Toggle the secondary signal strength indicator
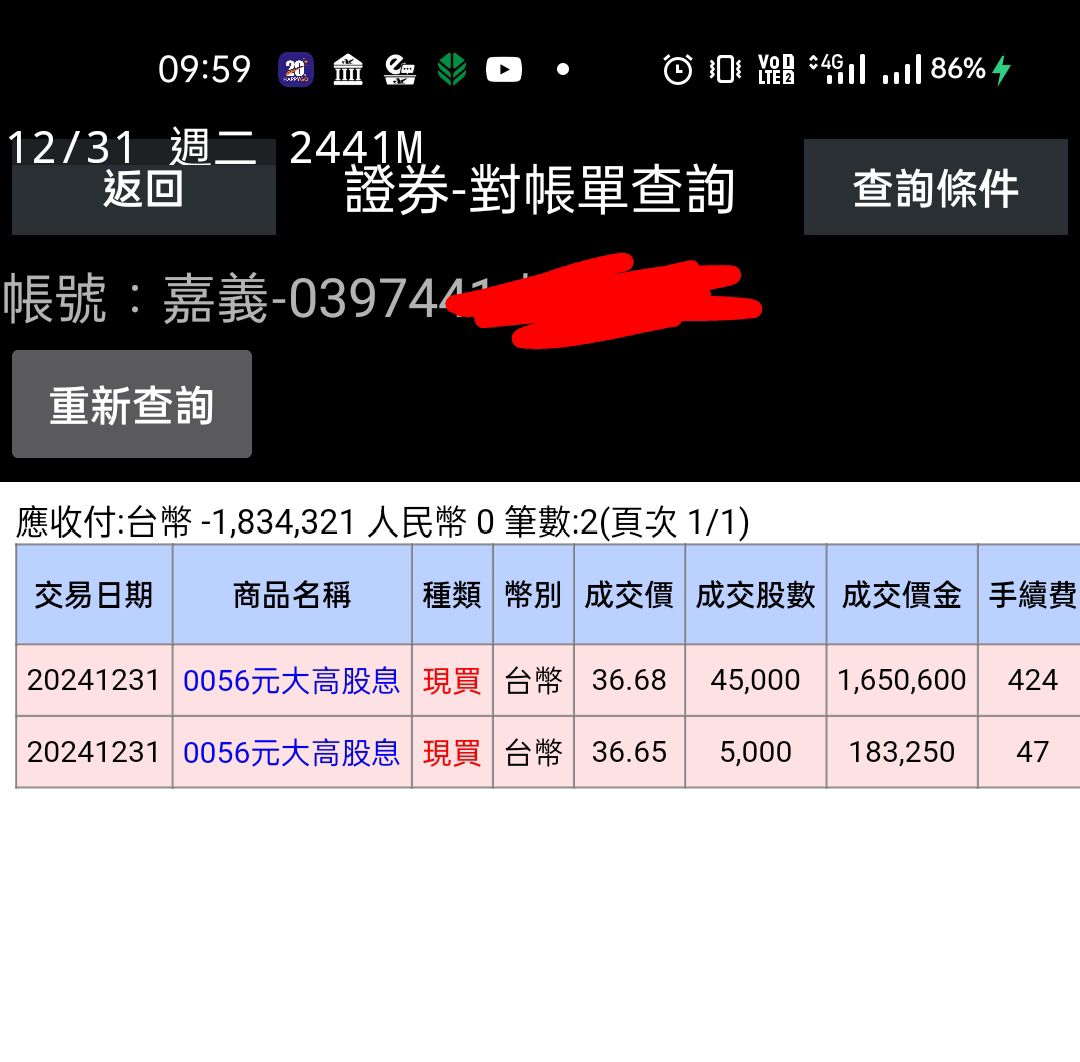The width and height of the screenshot is (1080, 1062). (x=900, y=70)
